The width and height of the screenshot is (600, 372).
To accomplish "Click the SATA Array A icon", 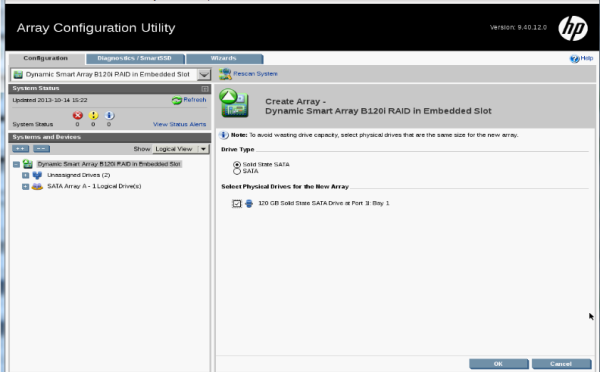I will tap(37, 186).
